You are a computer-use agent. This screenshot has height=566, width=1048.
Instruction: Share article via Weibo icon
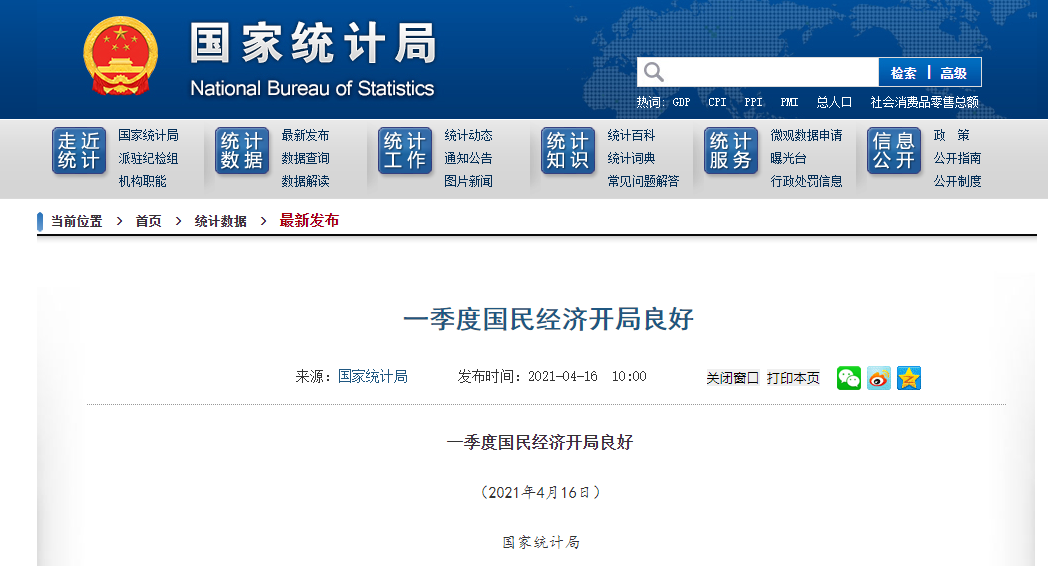tap(879, 378)
